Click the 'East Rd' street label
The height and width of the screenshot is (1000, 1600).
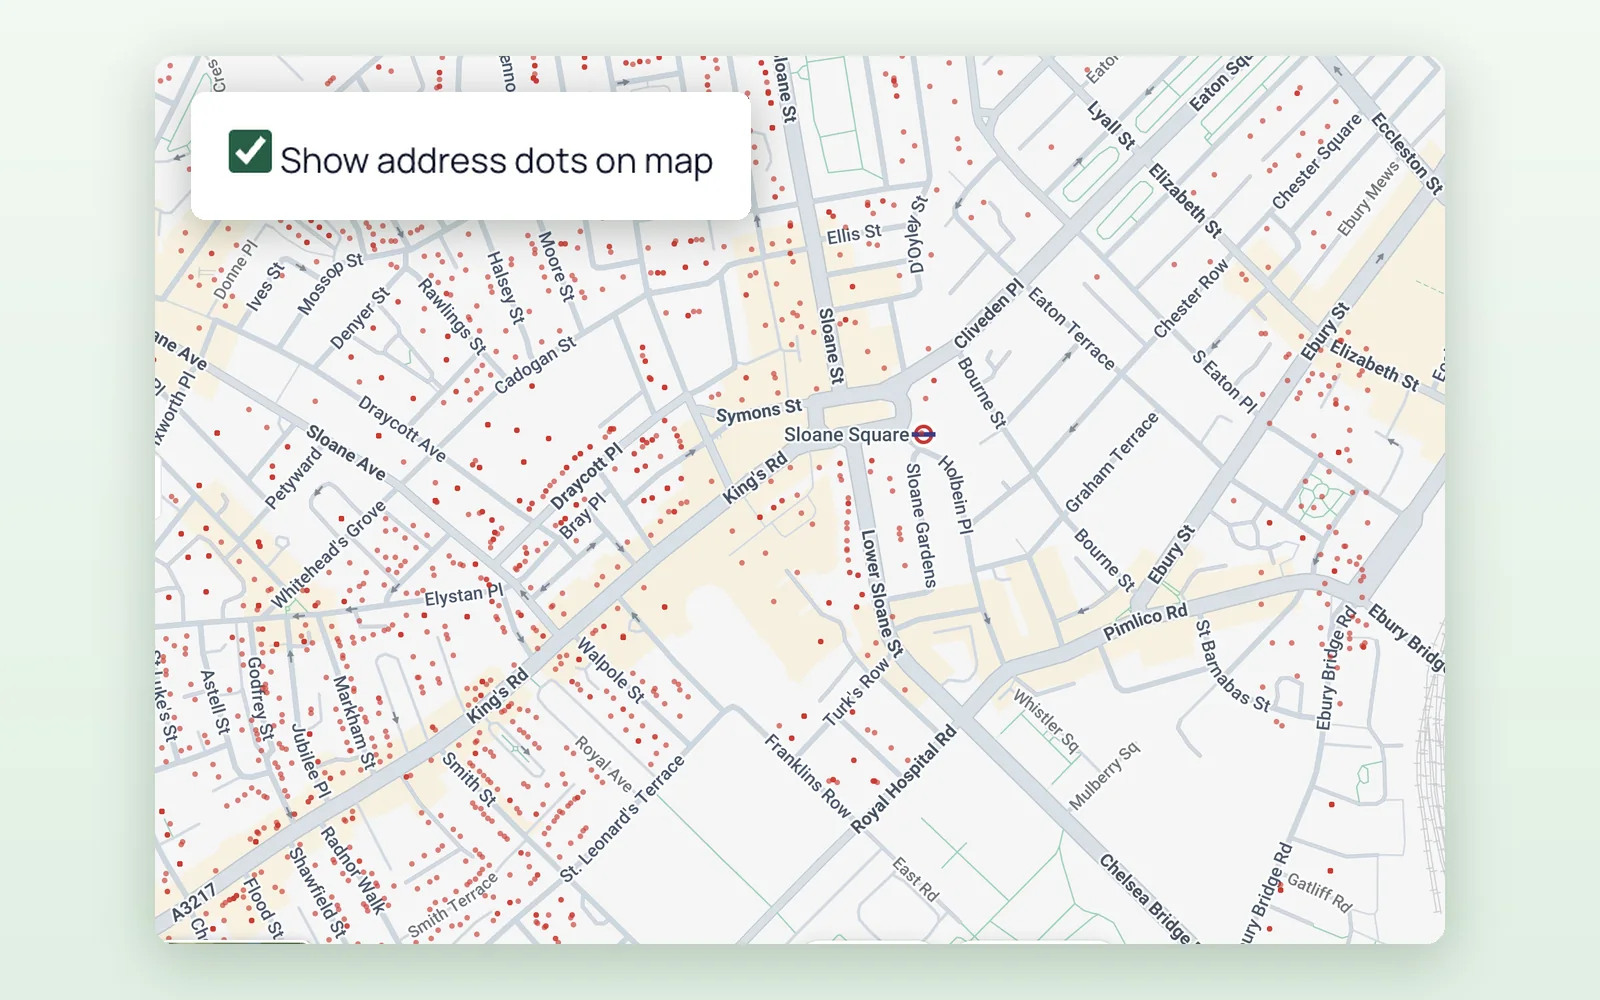point(916,879)
